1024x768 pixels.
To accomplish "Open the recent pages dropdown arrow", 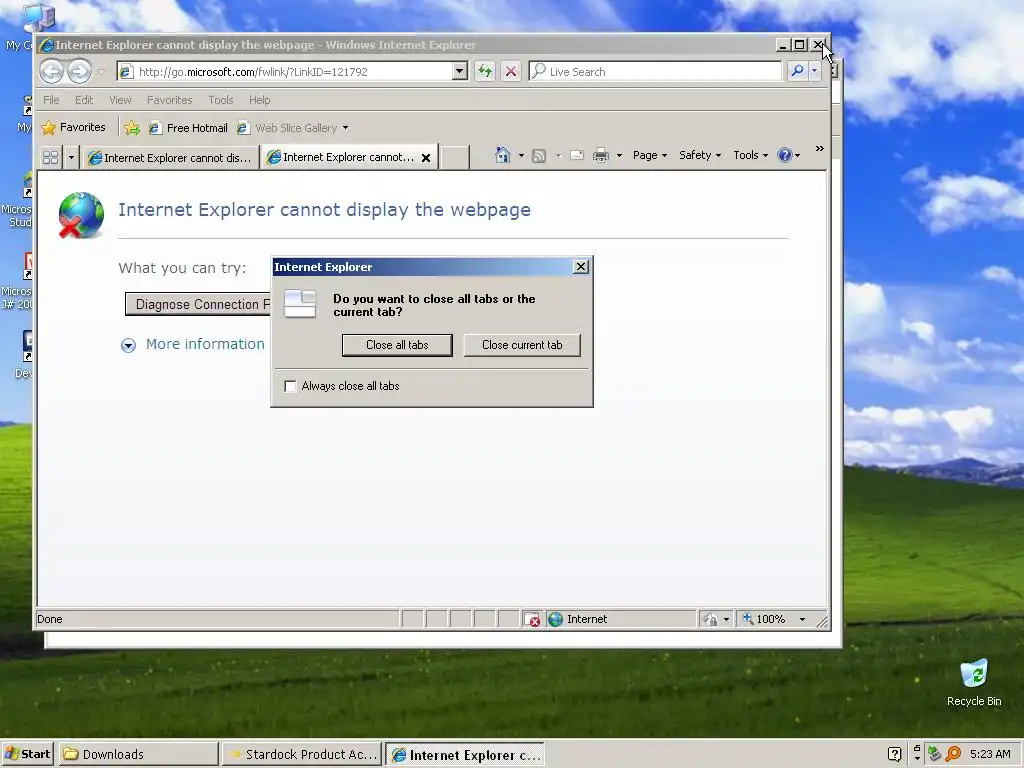I will 101,72.
